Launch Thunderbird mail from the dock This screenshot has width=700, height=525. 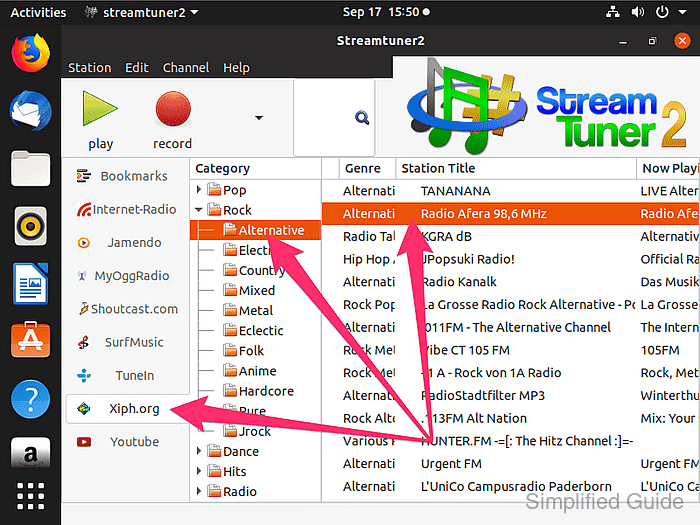tap(30, 111)
